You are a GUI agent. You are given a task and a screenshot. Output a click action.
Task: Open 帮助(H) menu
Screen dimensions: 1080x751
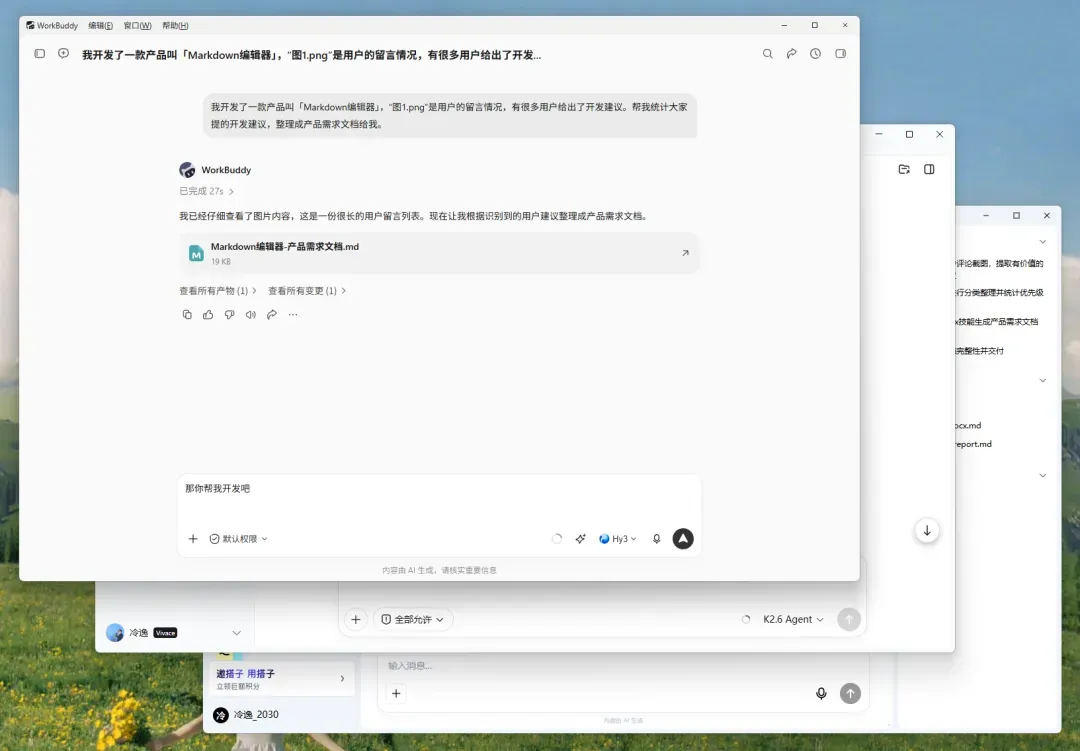[175, 25]
